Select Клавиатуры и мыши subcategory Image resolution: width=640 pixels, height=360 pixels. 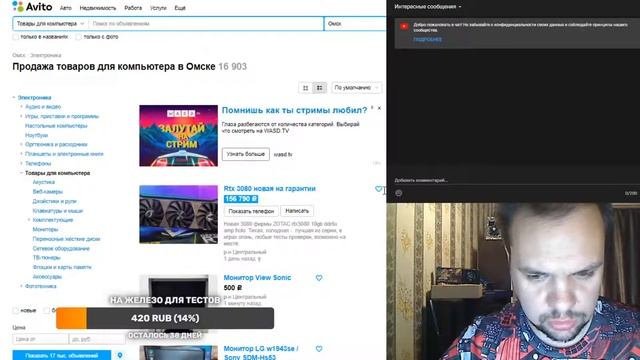[58, 211]
